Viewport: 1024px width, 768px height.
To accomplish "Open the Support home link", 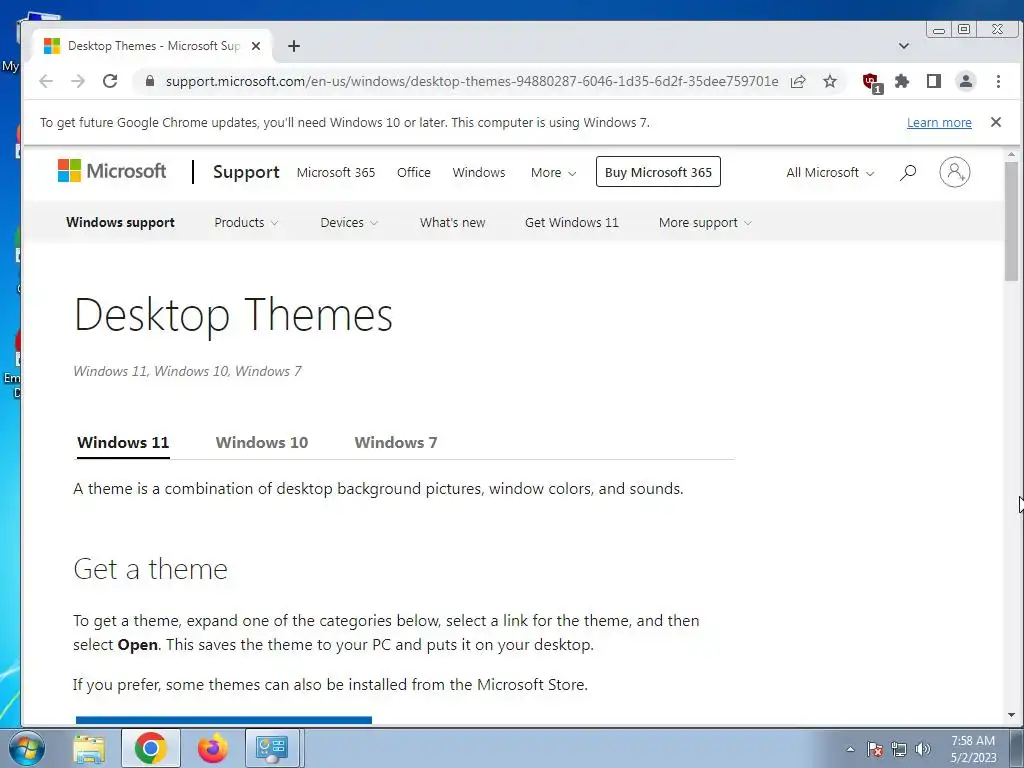I will (x=246, y=172).
